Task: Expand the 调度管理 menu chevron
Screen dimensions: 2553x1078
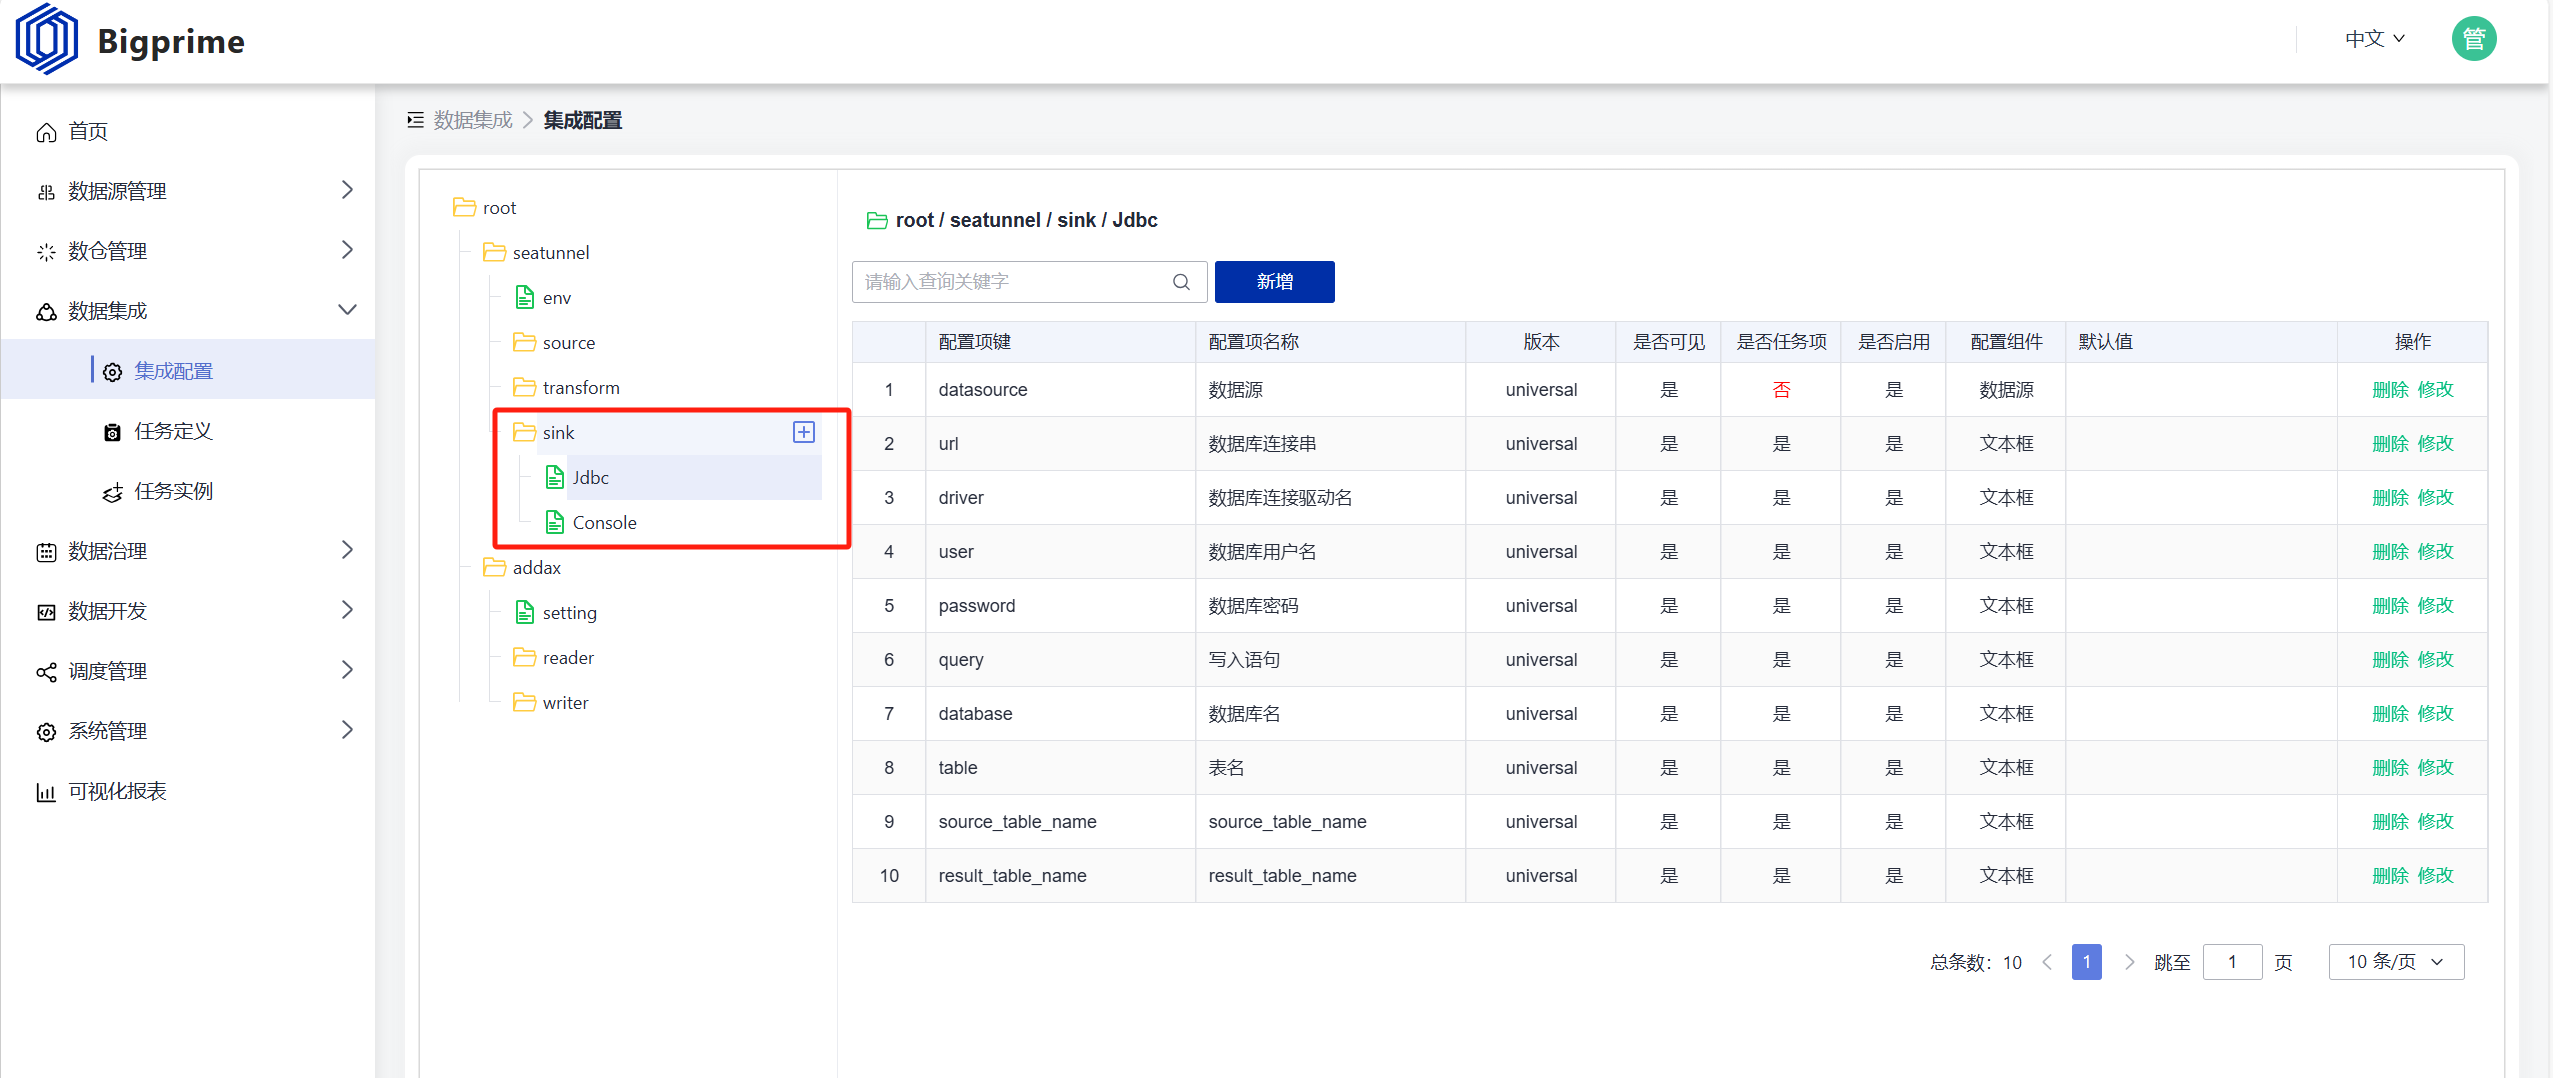Action: [347, 670]
